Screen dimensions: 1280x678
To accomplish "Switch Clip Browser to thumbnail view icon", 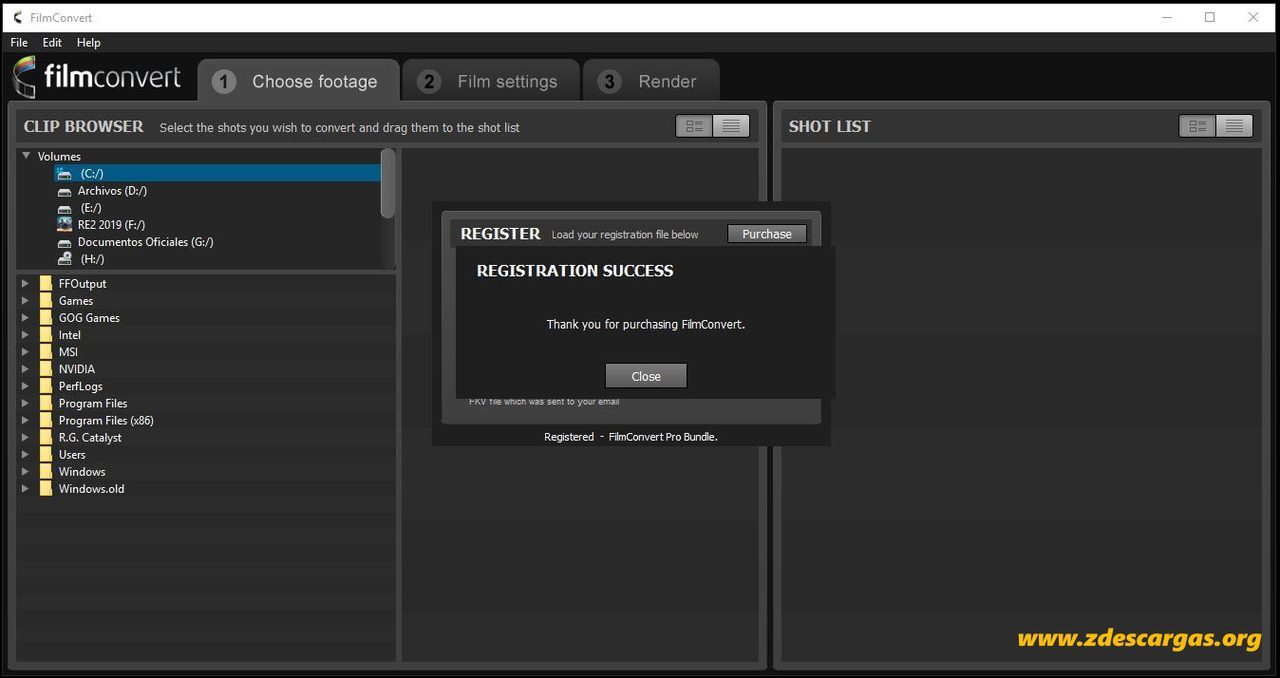I will point(694,126).
